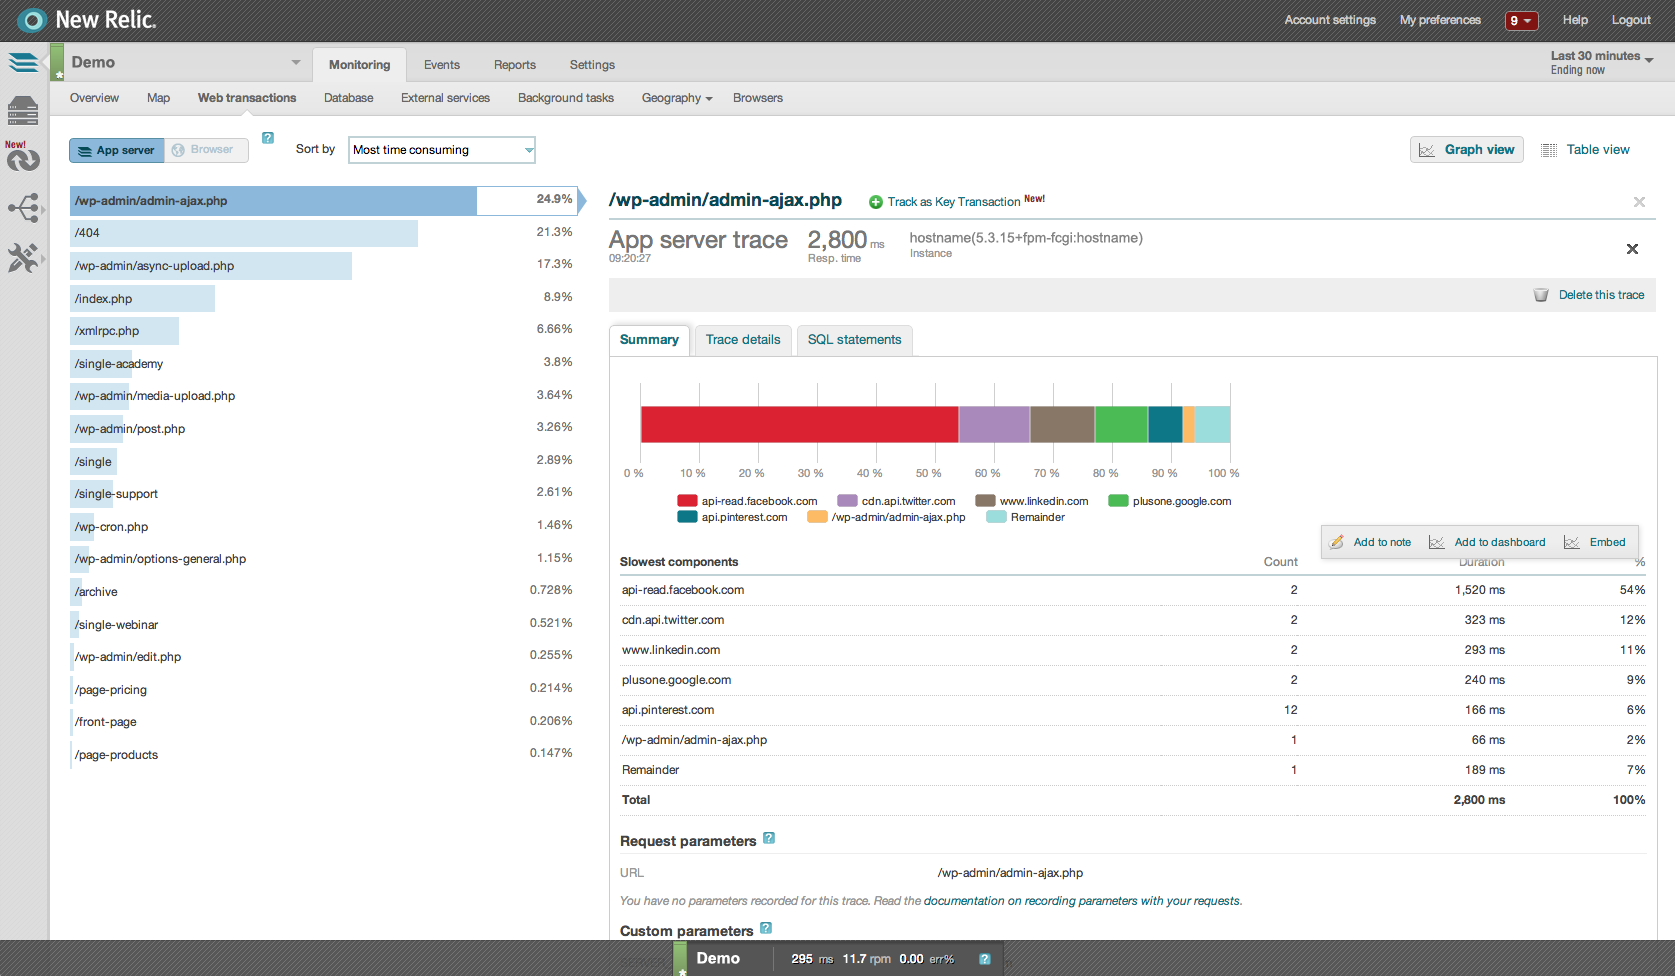Switch to SQL statements tab
Screen dimensions: 1675x976
click(x=855, y=340)
